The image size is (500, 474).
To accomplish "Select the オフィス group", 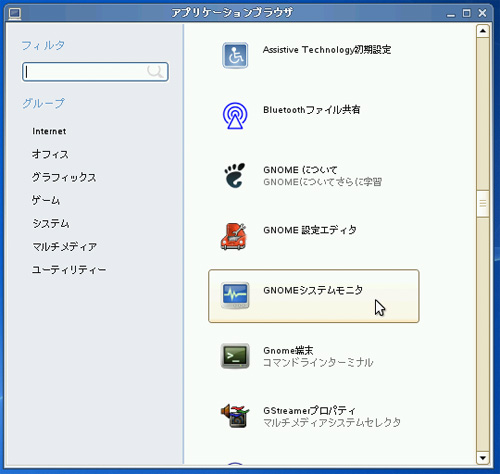I will (x=50, y=154).
